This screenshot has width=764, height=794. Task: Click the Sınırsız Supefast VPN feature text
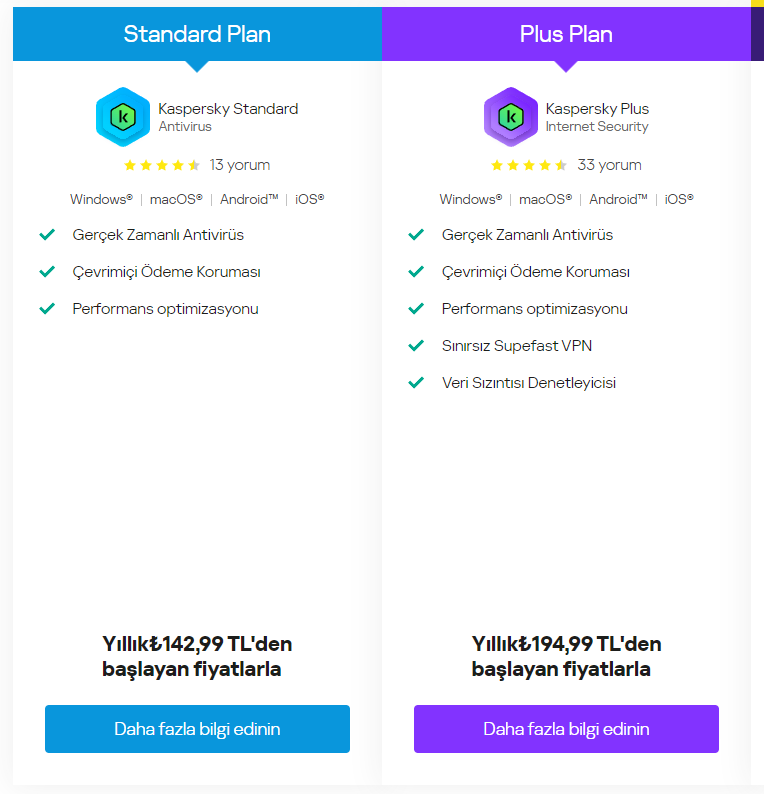coord(516,346)
